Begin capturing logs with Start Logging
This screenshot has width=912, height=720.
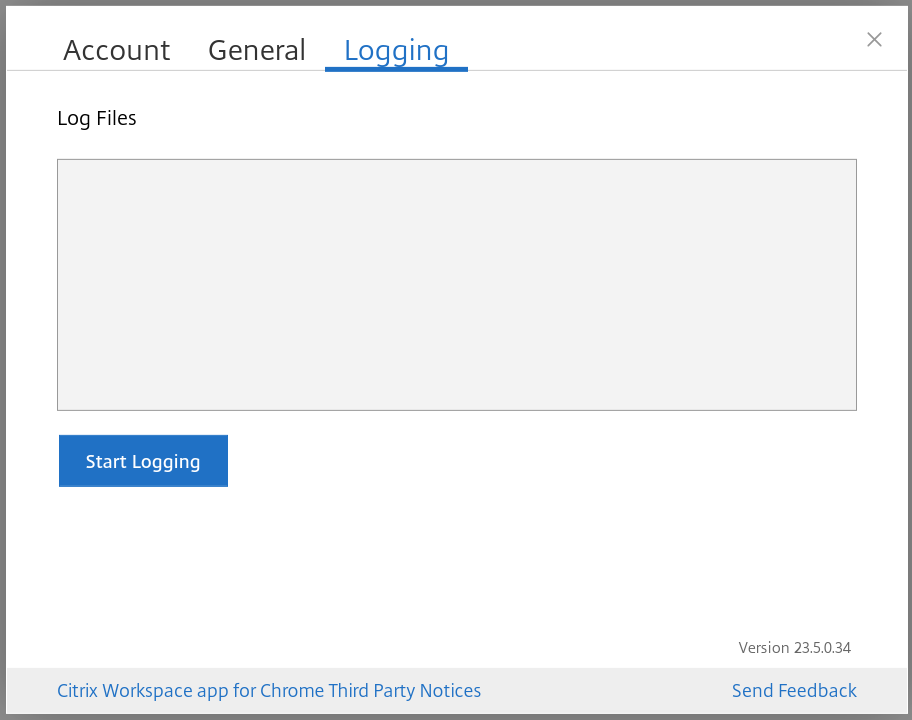[x=143, y=461]
